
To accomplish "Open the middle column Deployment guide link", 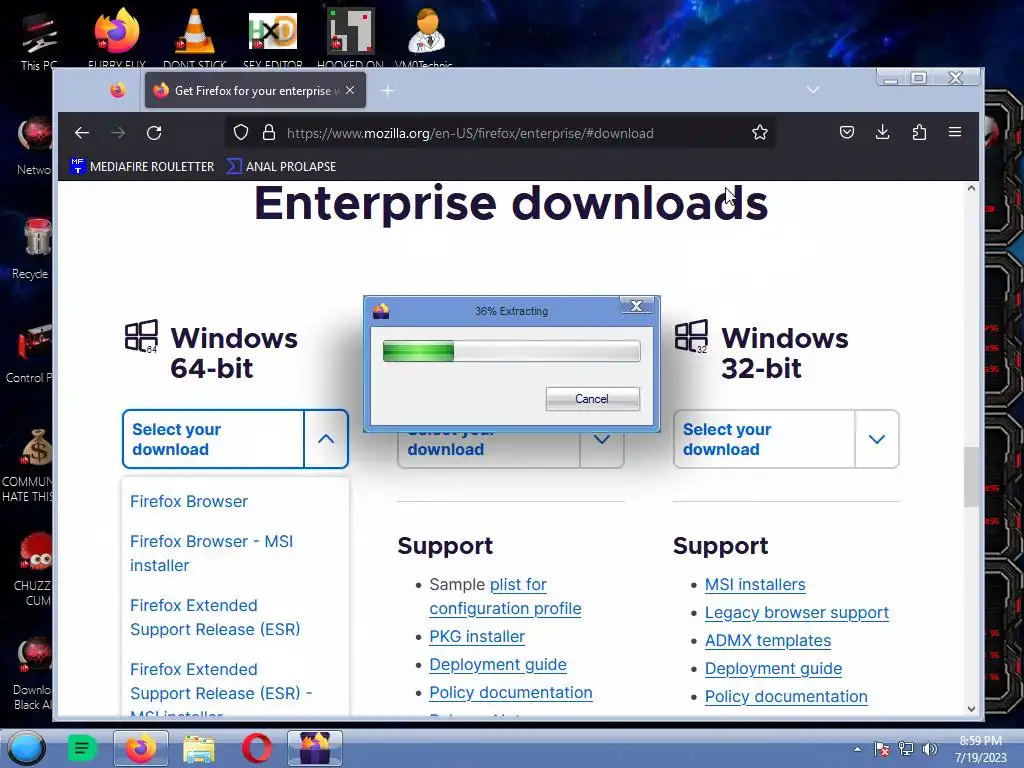I will [x=498, y=664].
